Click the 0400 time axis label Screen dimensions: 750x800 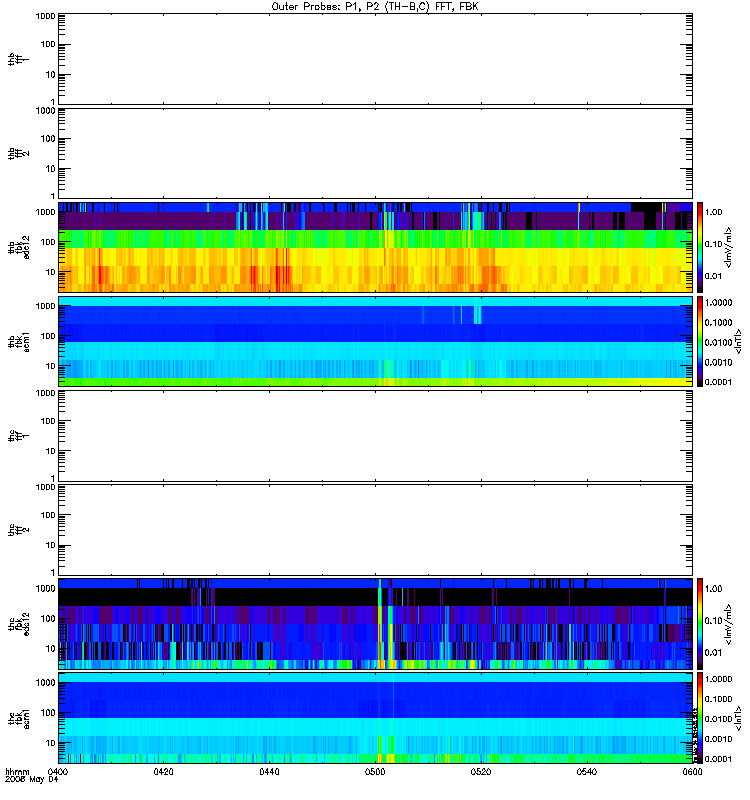(57, 771)
